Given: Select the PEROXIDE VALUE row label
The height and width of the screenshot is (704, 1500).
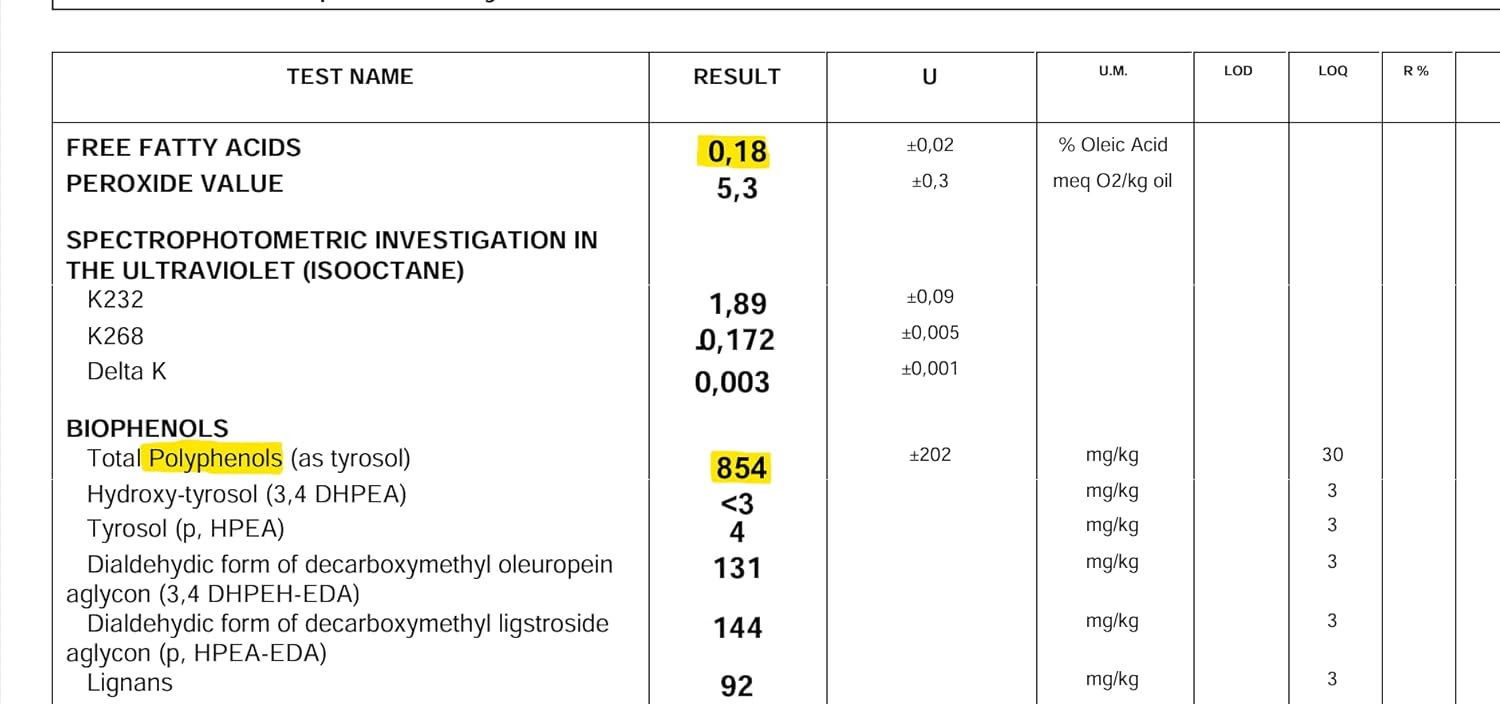Looking at the screenshot, I should click(175, 184).
